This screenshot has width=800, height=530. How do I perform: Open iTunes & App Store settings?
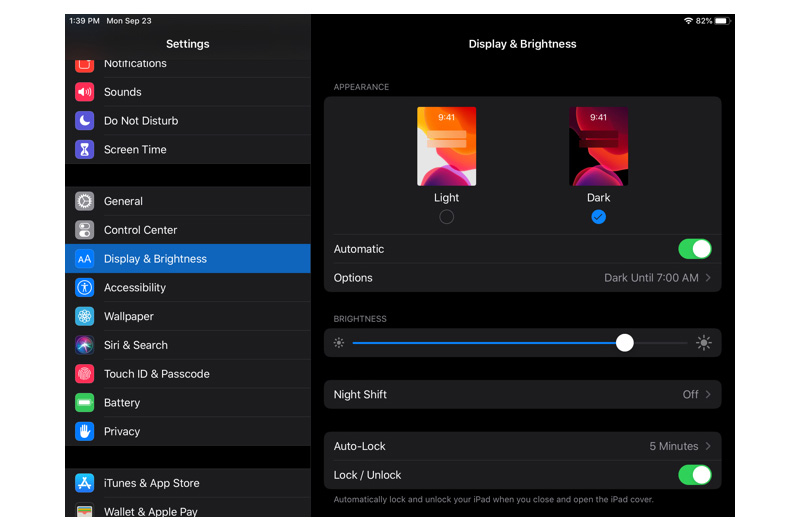pos(188,483)
